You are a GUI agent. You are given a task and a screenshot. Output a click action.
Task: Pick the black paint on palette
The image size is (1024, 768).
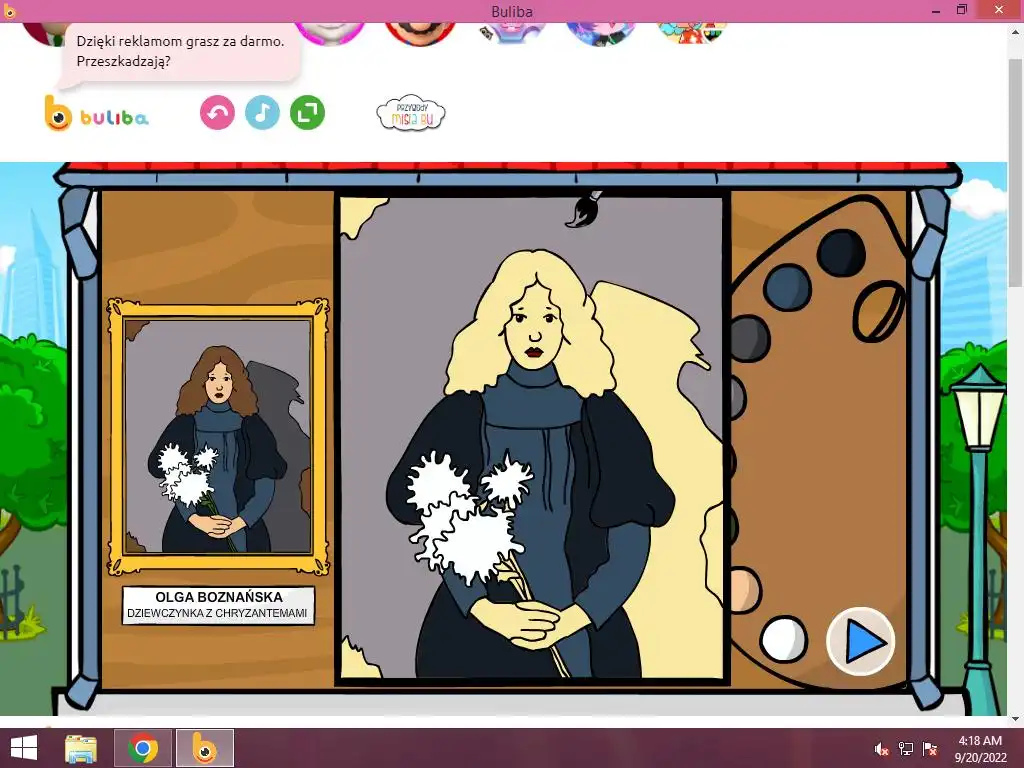(841, 253)
